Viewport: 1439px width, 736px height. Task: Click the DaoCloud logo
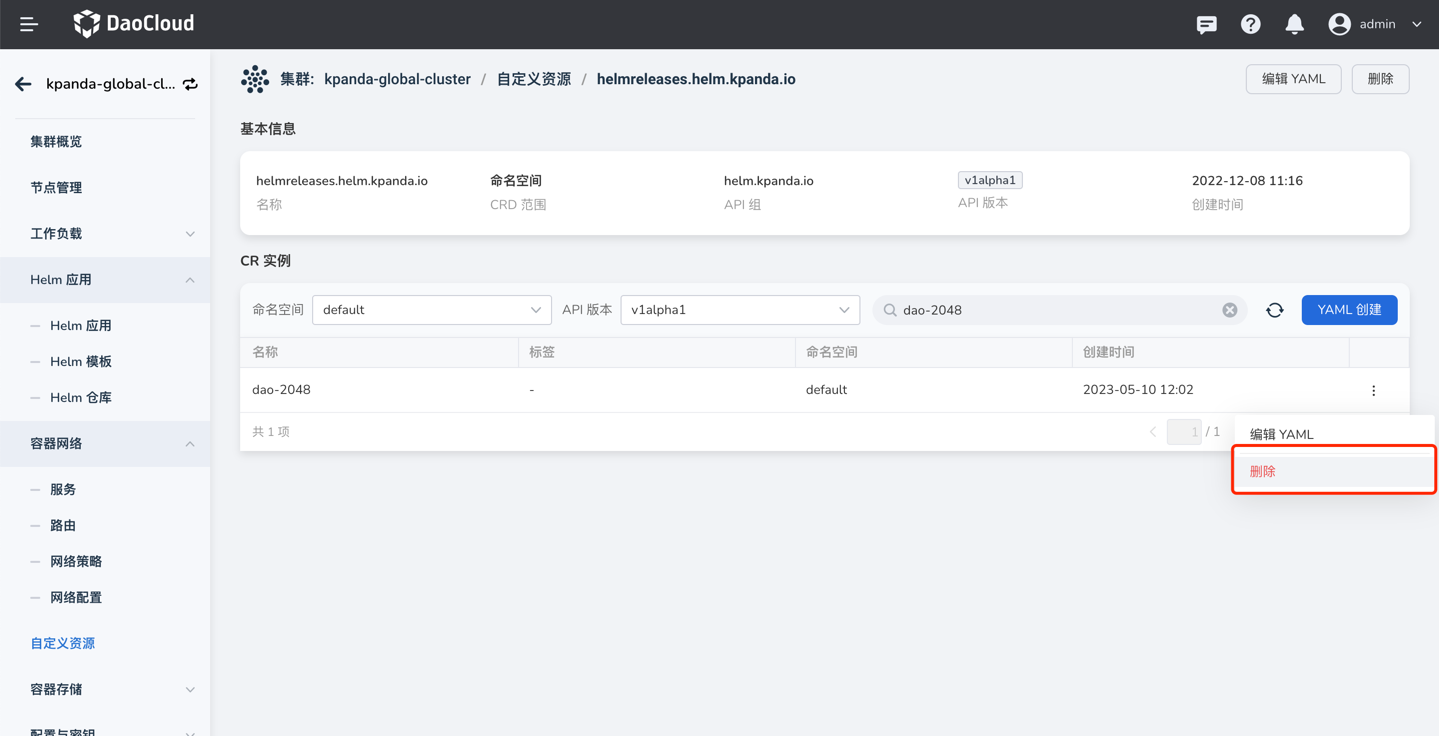click(134, 24)
